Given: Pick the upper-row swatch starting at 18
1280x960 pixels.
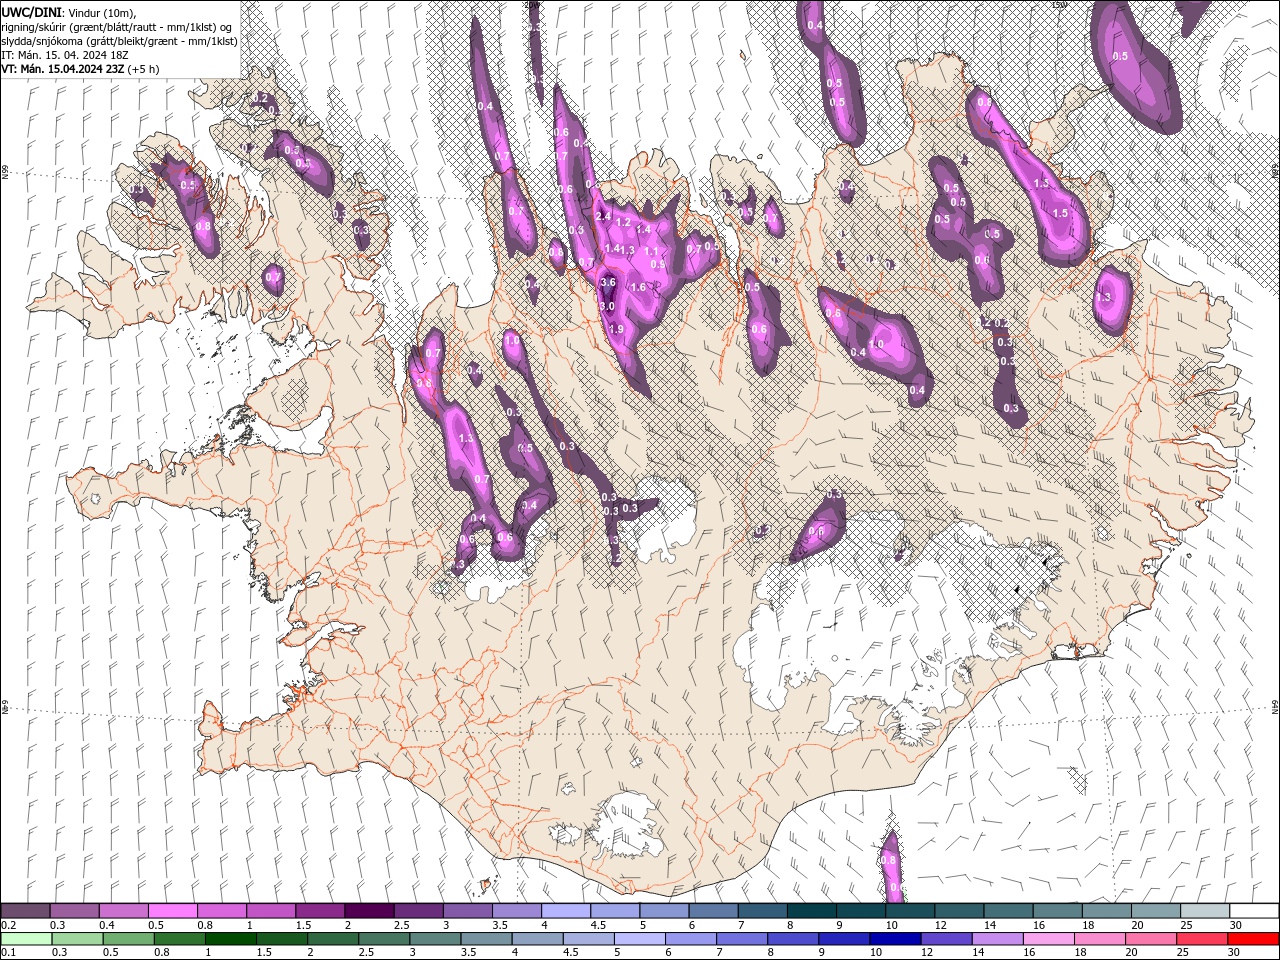Looking at the screenshot, I should [x=1105, y=911].
